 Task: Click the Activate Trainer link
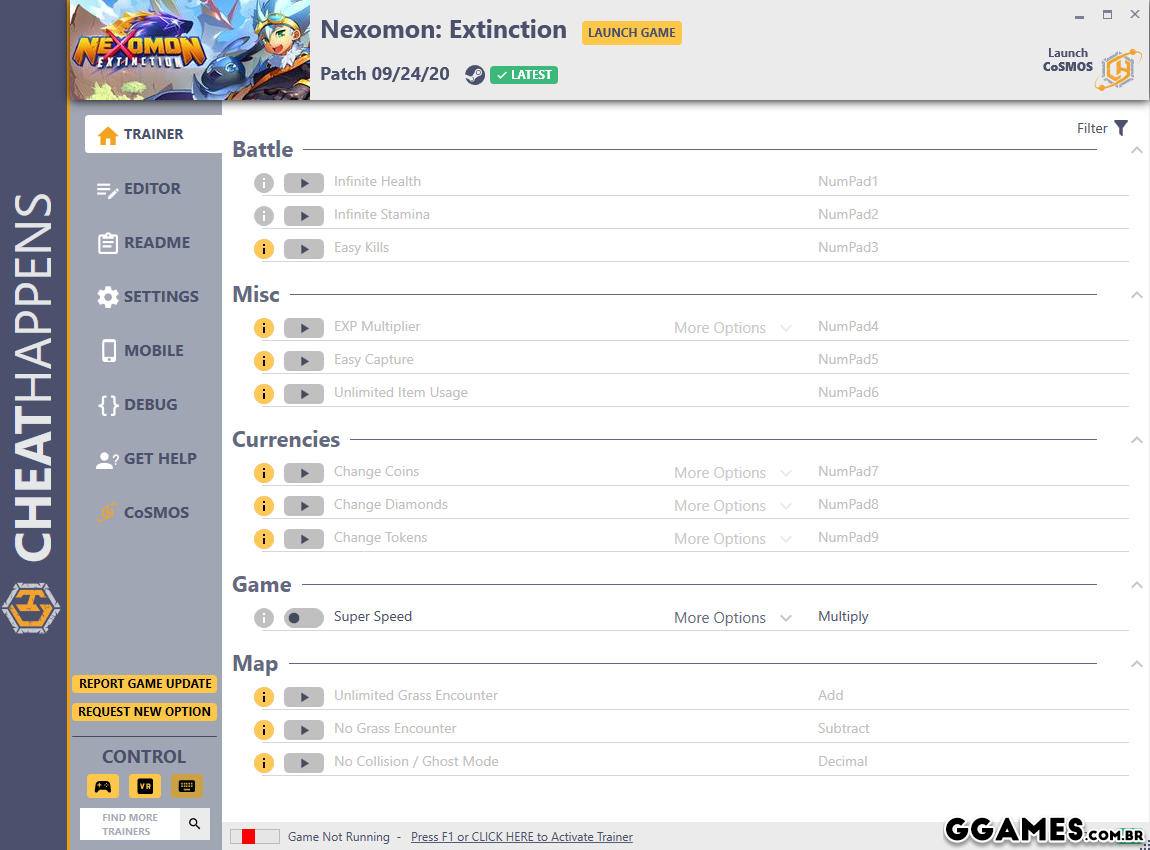click(521, 837)
